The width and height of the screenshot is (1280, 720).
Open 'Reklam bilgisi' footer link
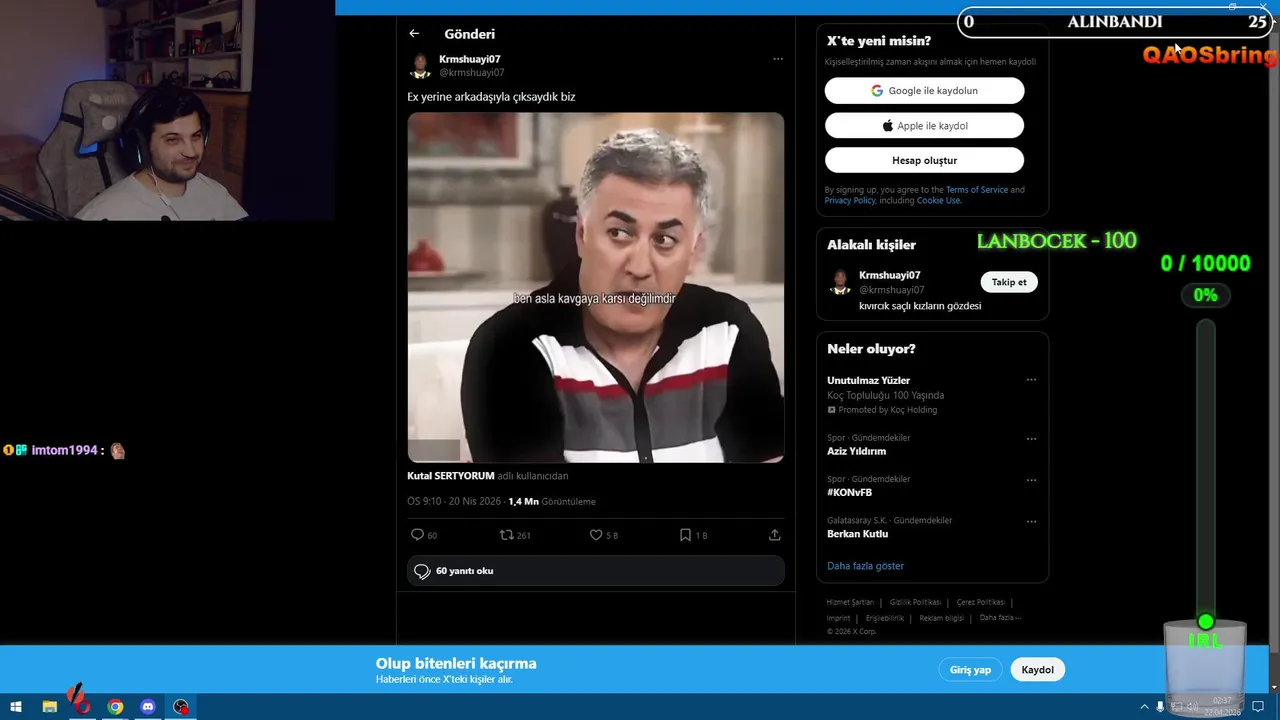(942, 618)
